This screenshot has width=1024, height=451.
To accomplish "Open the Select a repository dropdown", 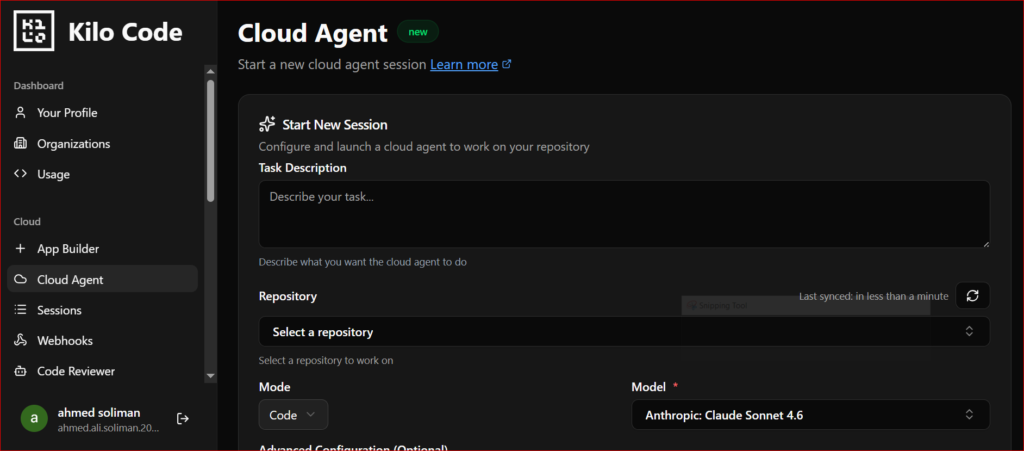I will point(624,332).
